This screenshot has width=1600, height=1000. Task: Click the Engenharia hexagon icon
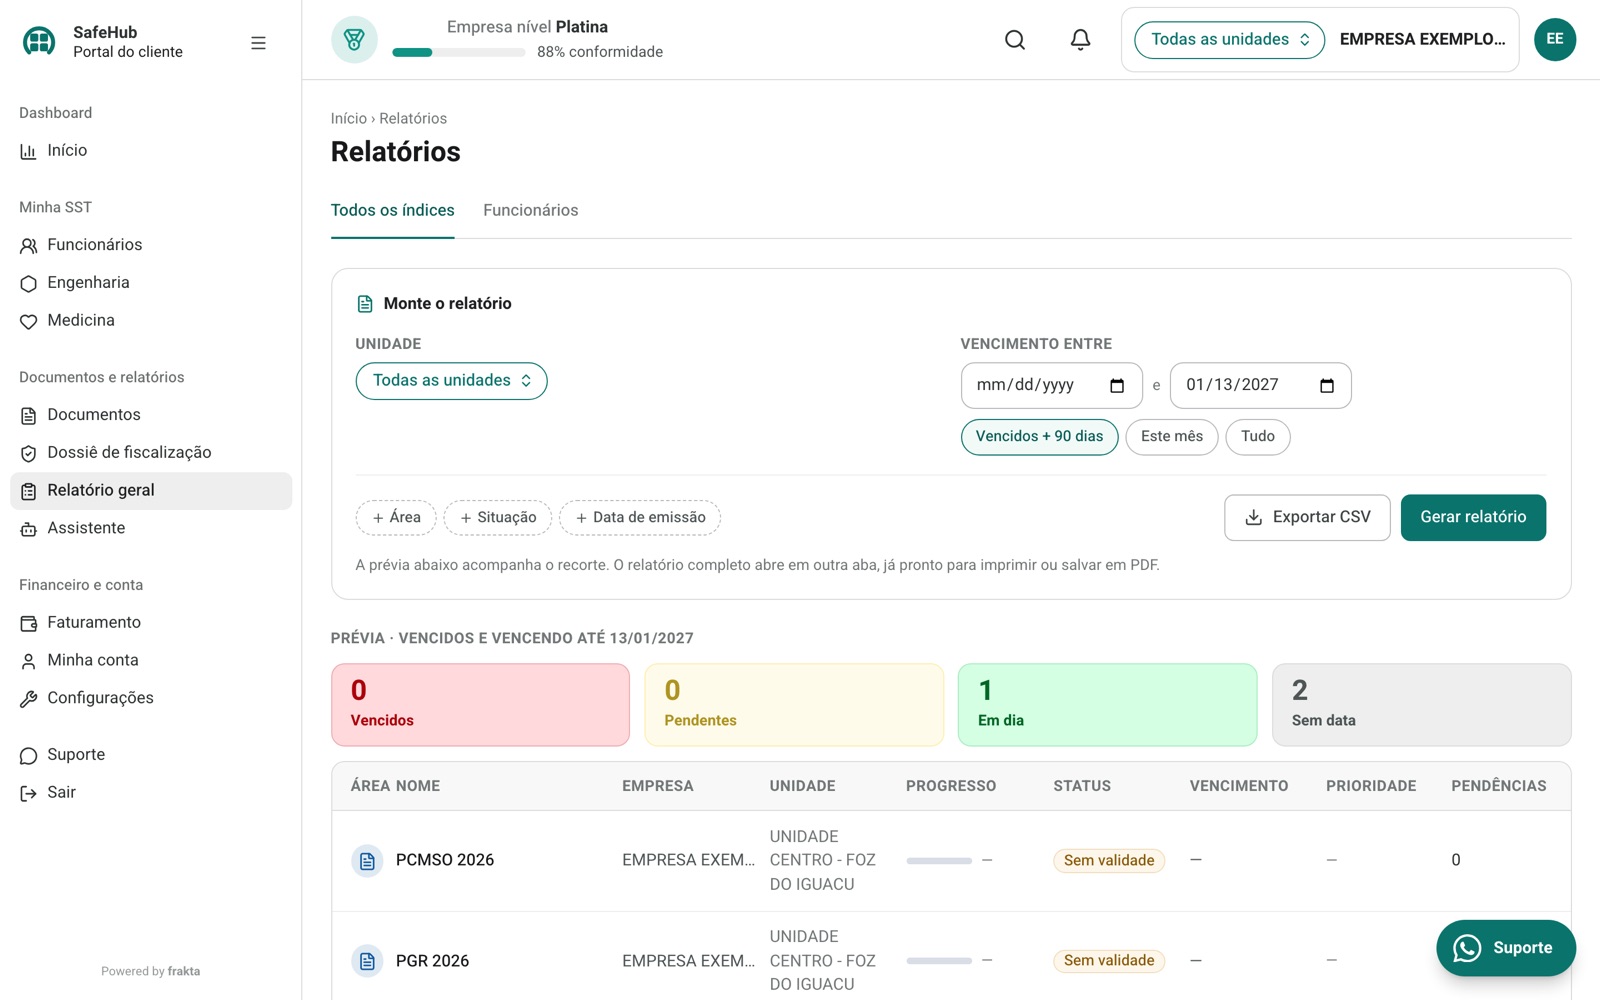click(x=28, y=283)
